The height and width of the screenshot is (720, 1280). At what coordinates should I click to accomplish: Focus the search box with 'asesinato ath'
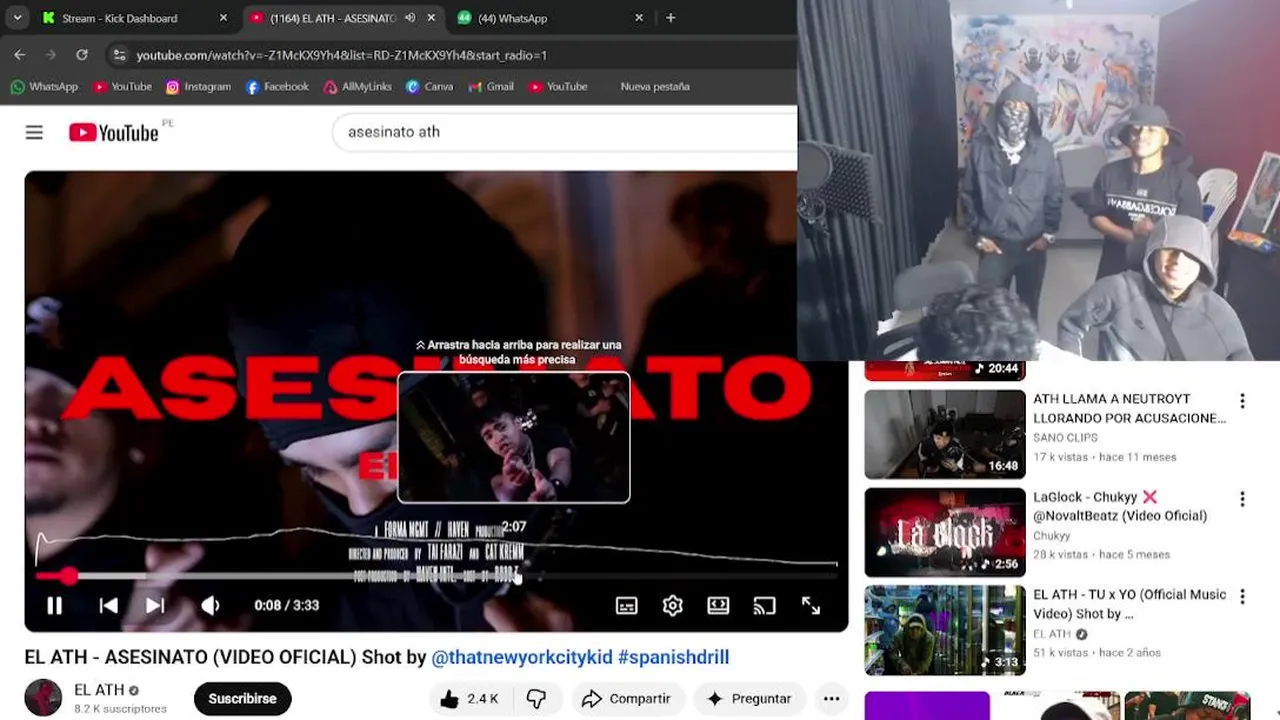click(565, 132)
